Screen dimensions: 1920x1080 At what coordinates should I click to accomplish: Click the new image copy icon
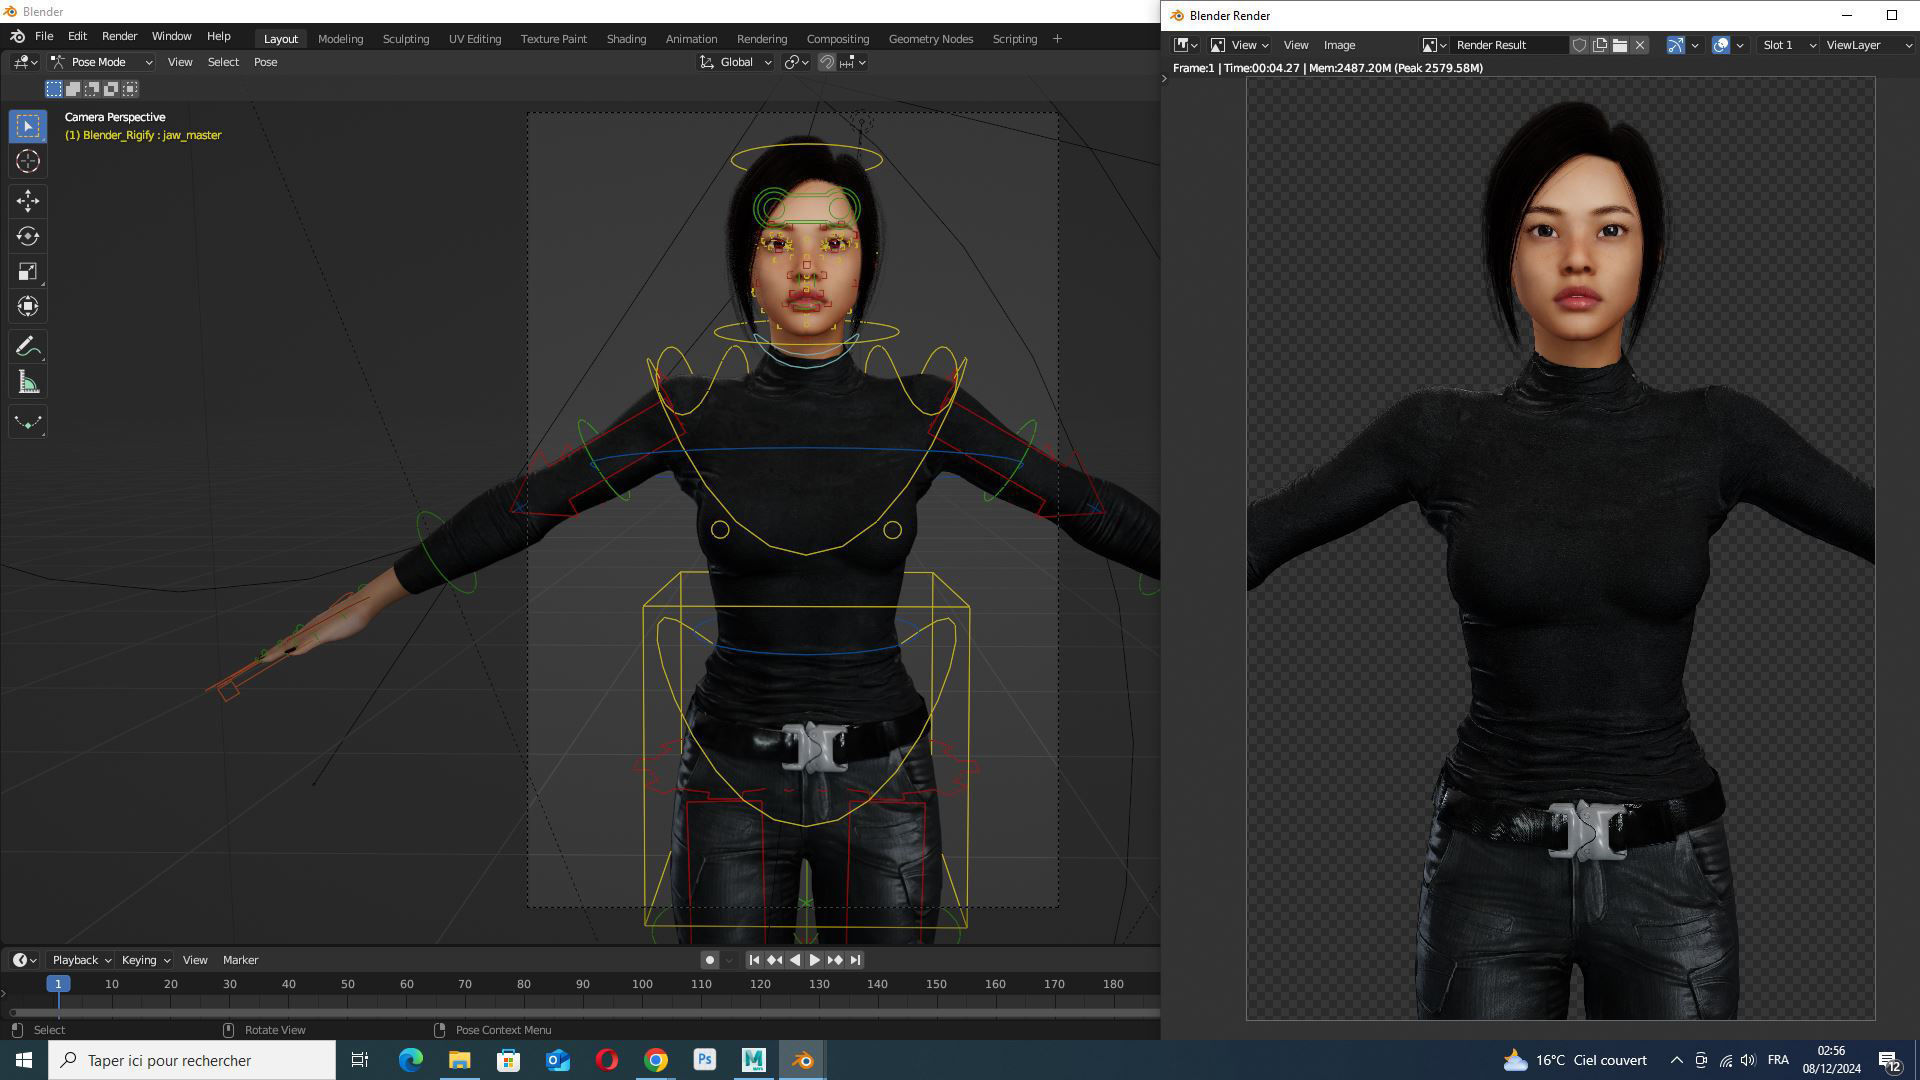(1599, 45)
